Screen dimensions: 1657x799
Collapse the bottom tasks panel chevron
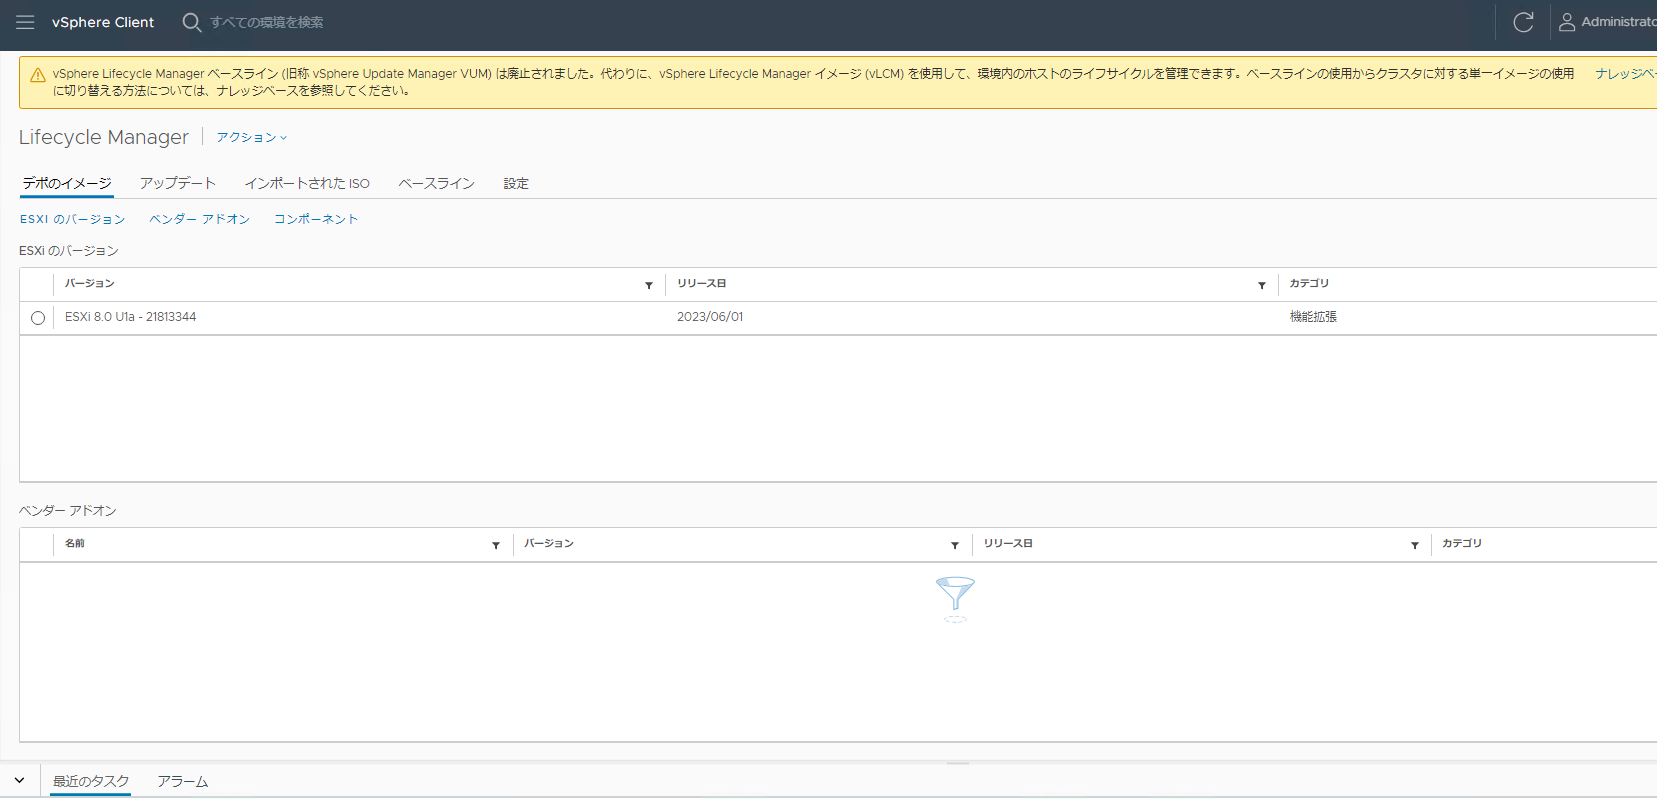(19, 781)
